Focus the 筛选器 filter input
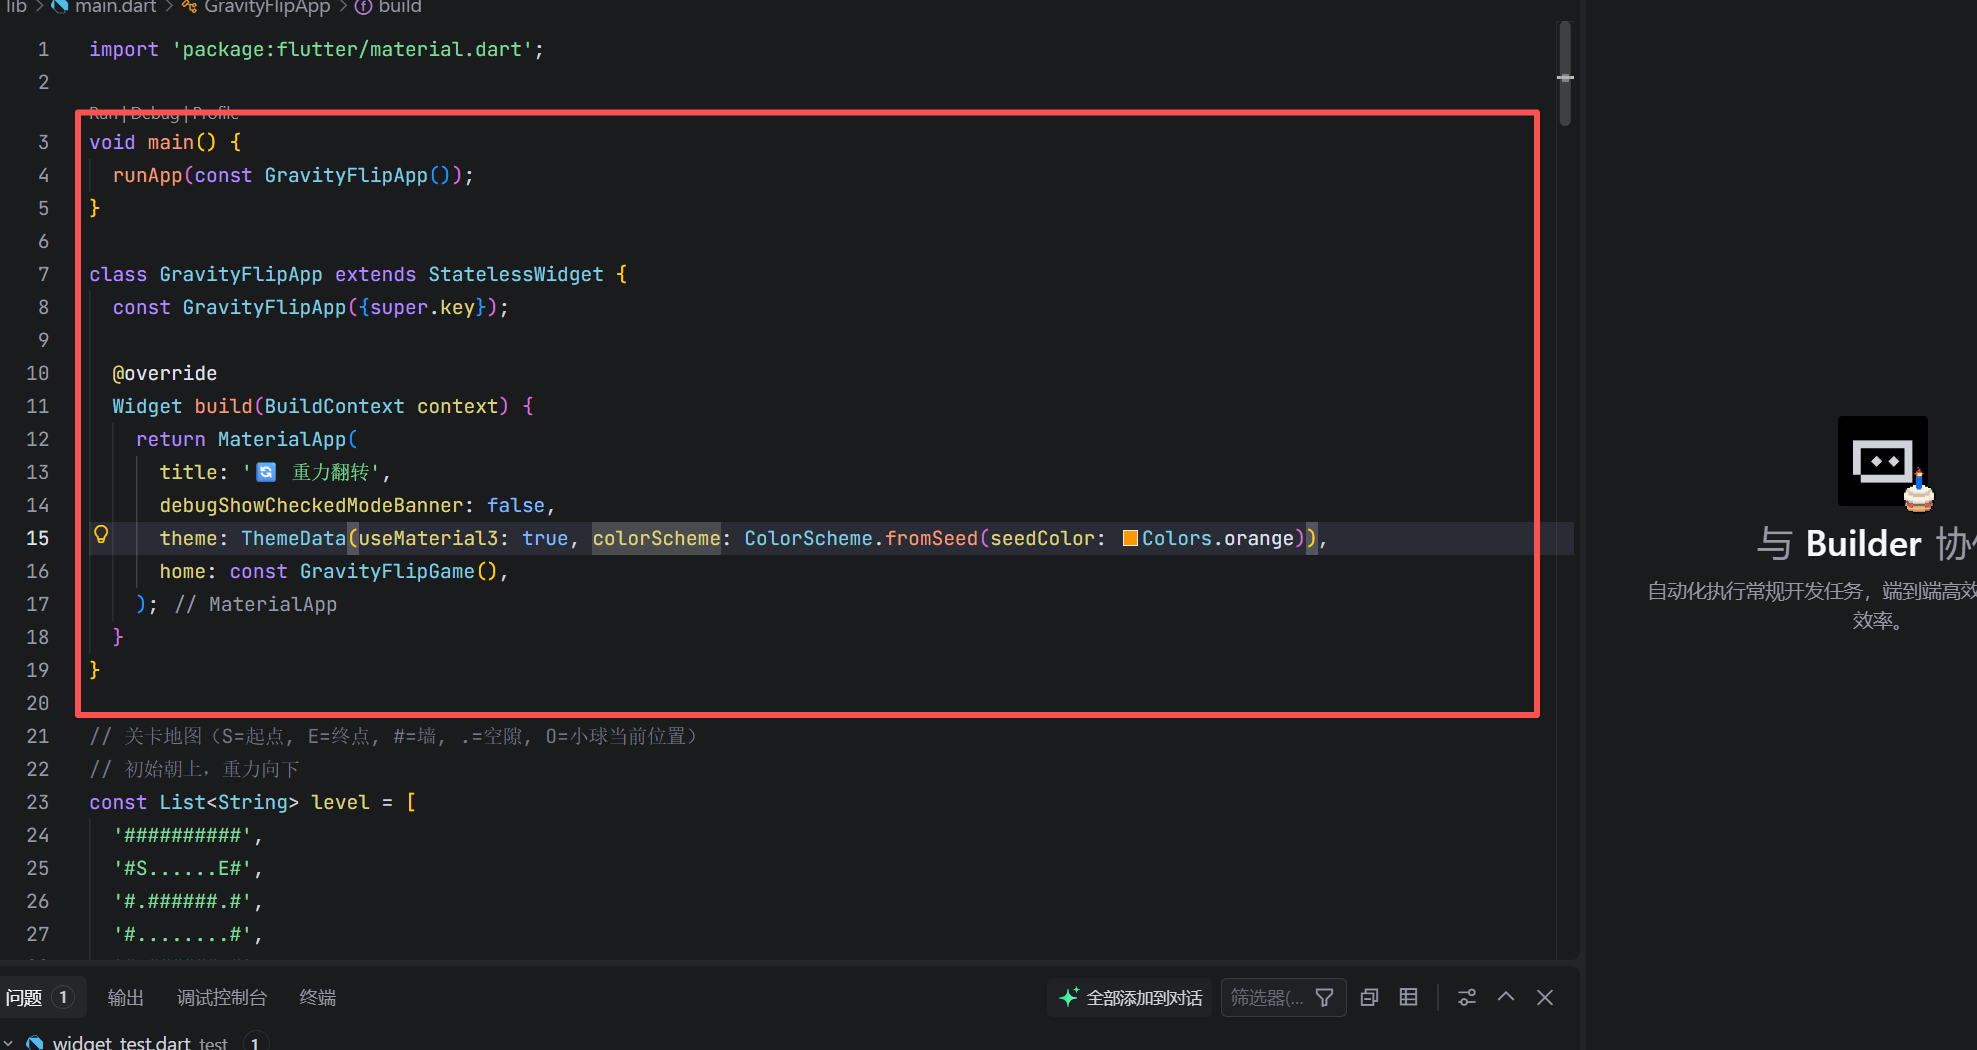This screenshot has width=1977, height=1050. click(1267, 998)
